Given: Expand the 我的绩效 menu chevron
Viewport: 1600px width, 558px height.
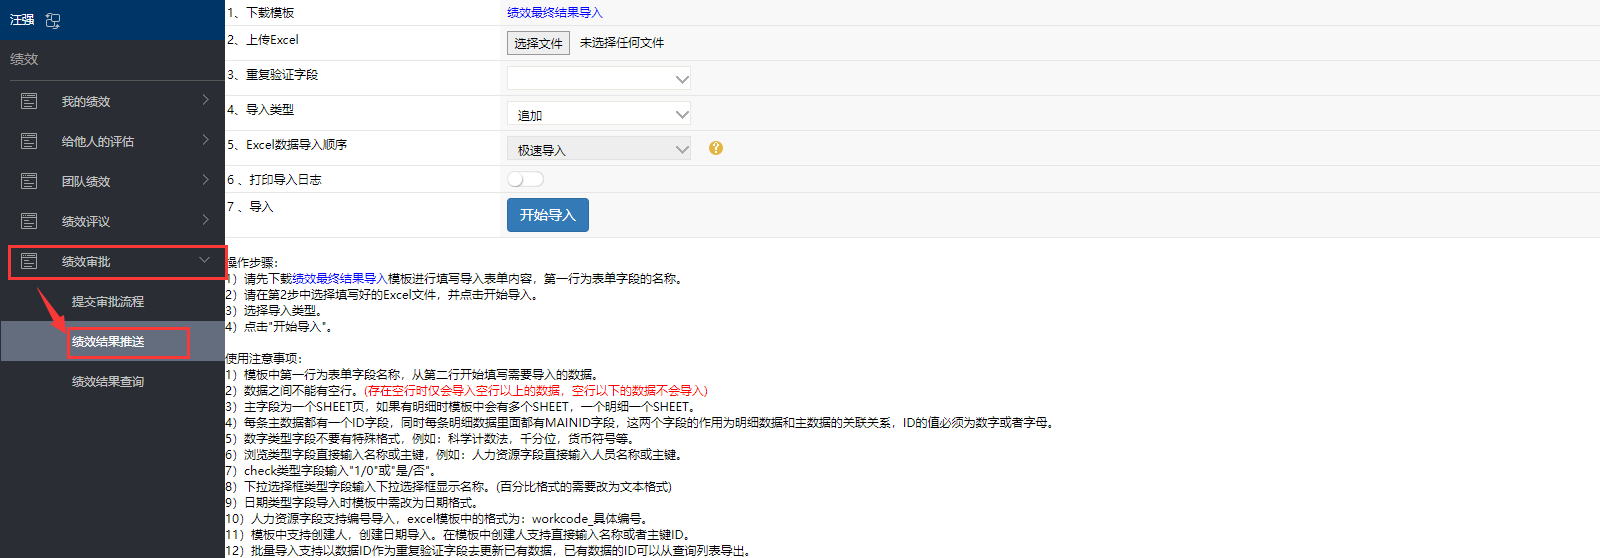Looking at the screenshot, I should 205,100.
